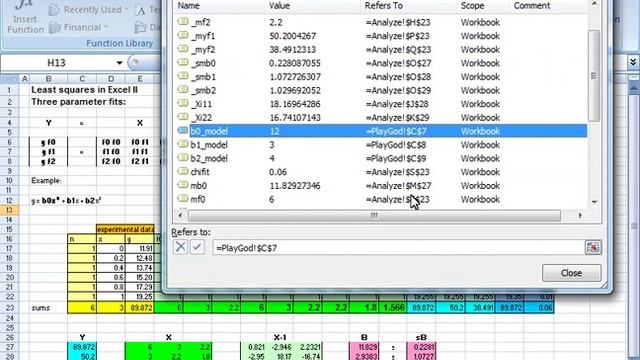Select column E header
Screen dimensions: 640x360
click(x=140, y=79)
